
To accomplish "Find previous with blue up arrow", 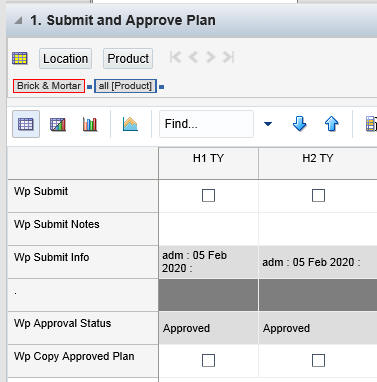I will pyautogui.click(x=331, y=124).
